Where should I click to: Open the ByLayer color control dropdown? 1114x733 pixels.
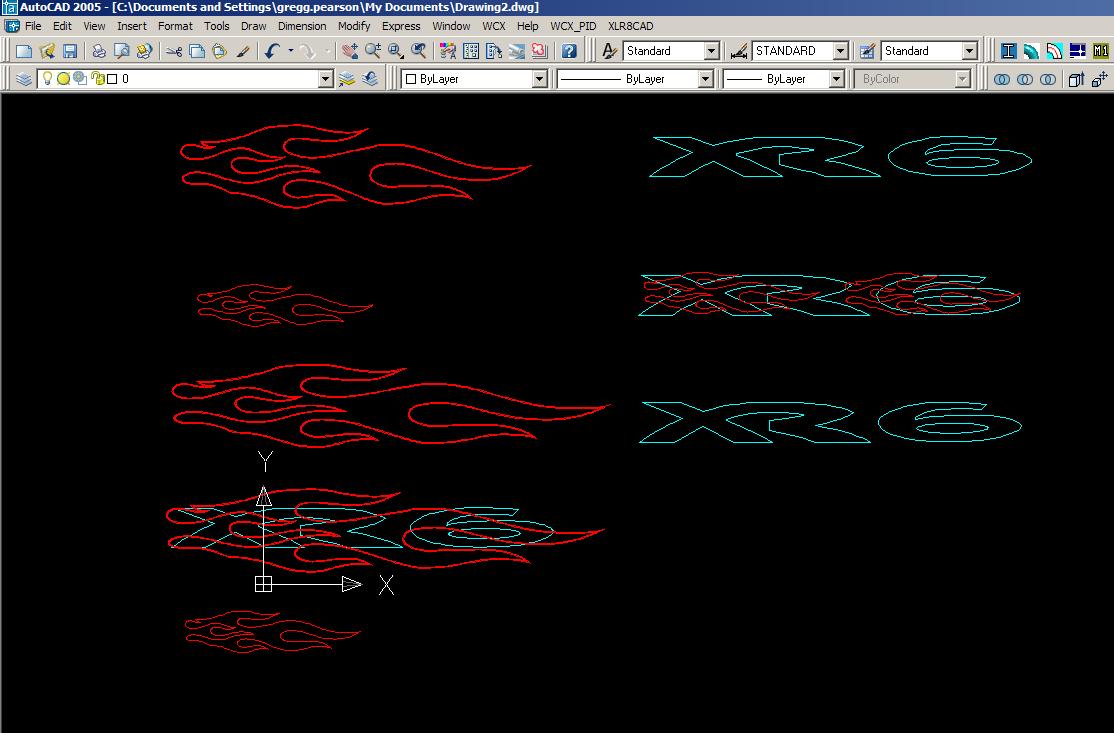coord(539,79)
